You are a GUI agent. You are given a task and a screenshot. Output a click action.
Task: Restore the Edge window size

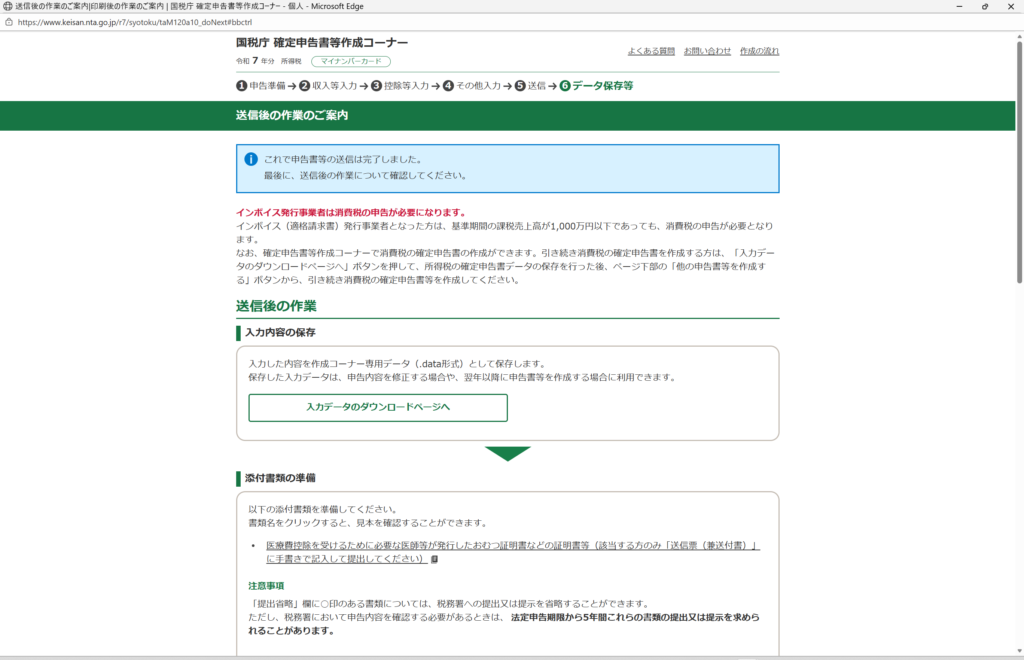(x=985, y=6)
